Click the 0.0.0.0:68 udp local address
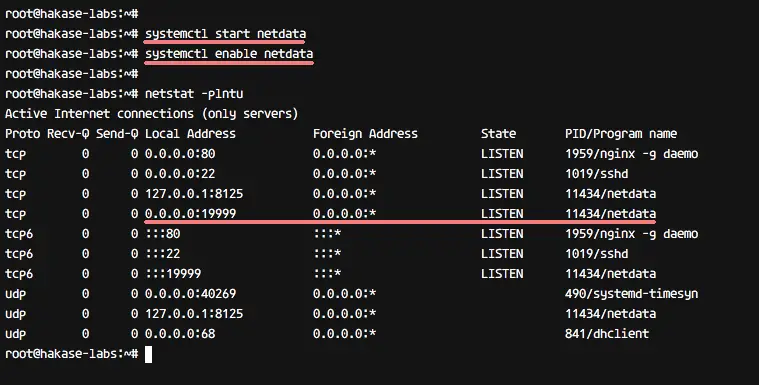This screenshot has width=759, height=385. [x=180, y=334]
